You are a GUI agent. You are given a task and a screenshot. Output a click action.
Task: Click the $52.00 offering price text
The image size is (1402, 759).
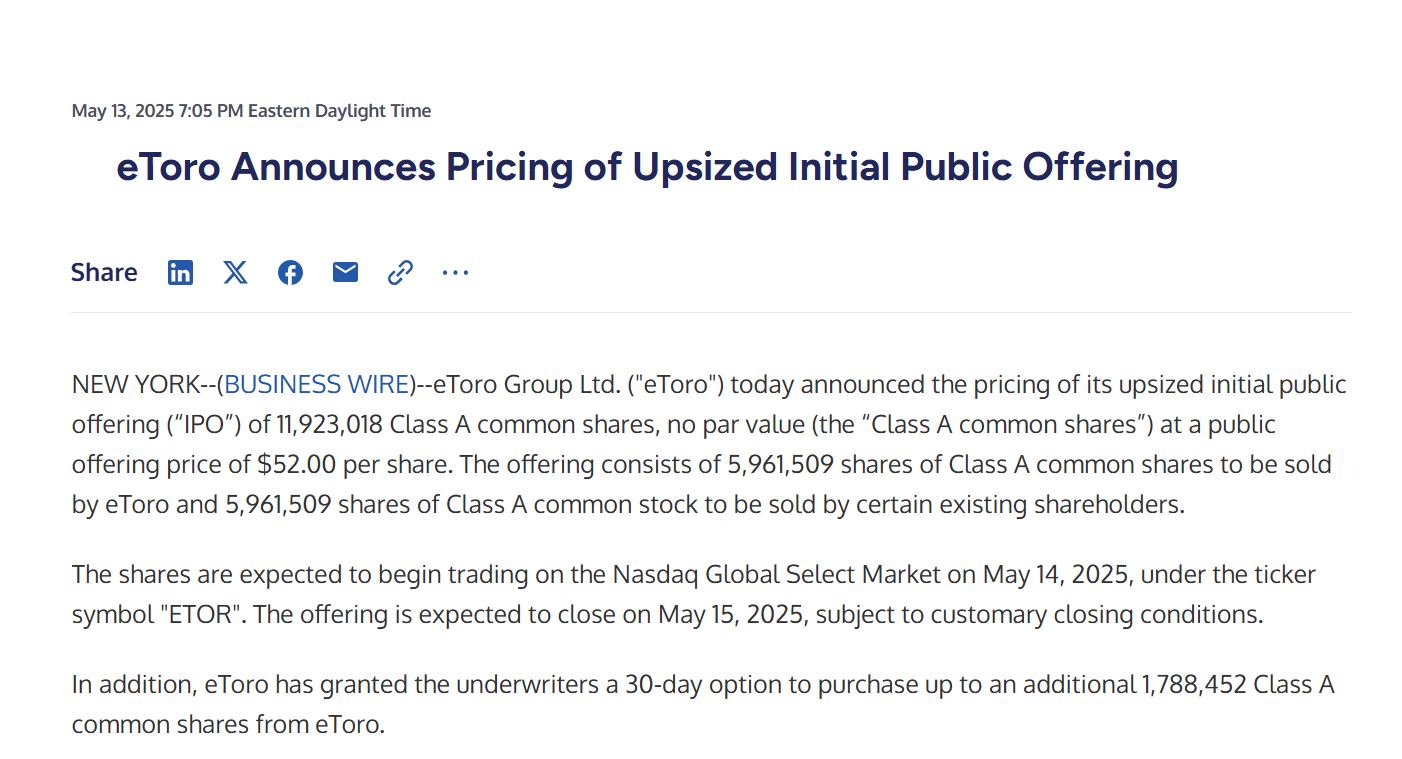point(299,465)
